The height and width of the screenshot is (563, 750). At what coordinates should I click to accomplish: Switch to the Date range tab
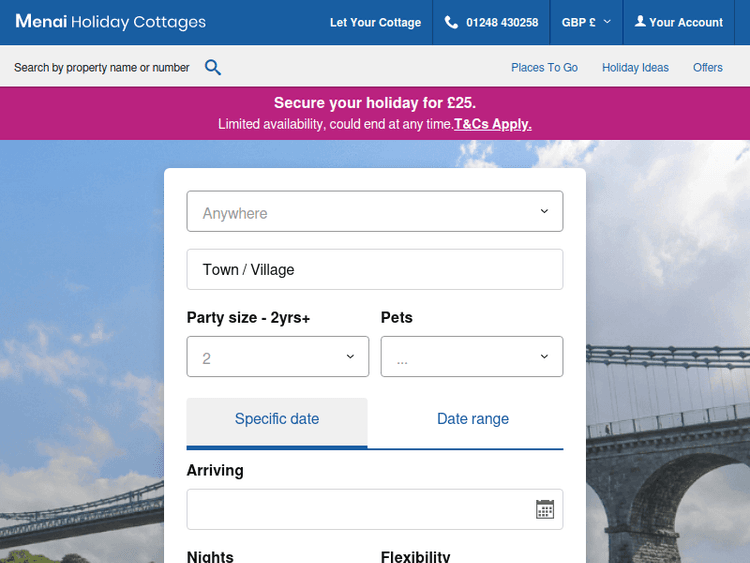click(x=473, y=420)
